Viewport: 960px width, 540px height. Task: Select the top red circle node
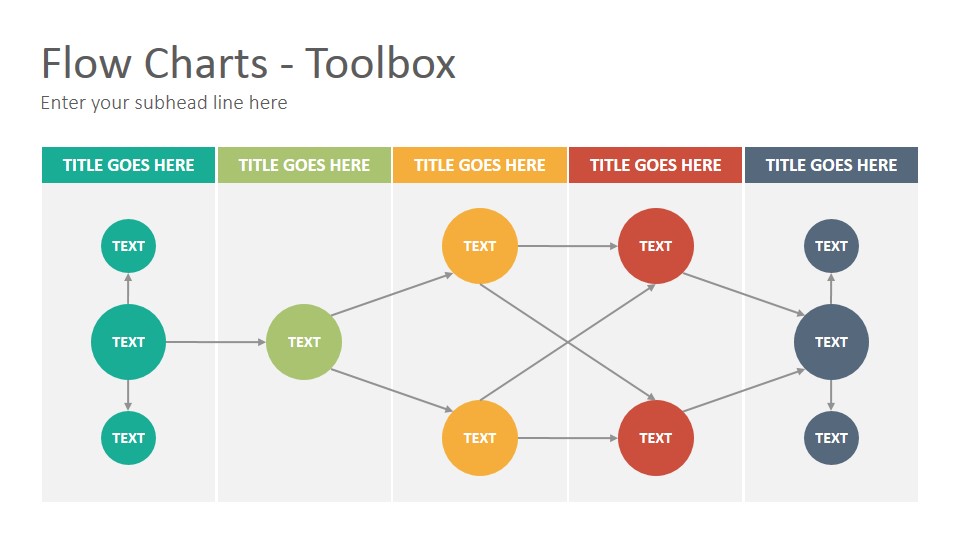point(656,246)
